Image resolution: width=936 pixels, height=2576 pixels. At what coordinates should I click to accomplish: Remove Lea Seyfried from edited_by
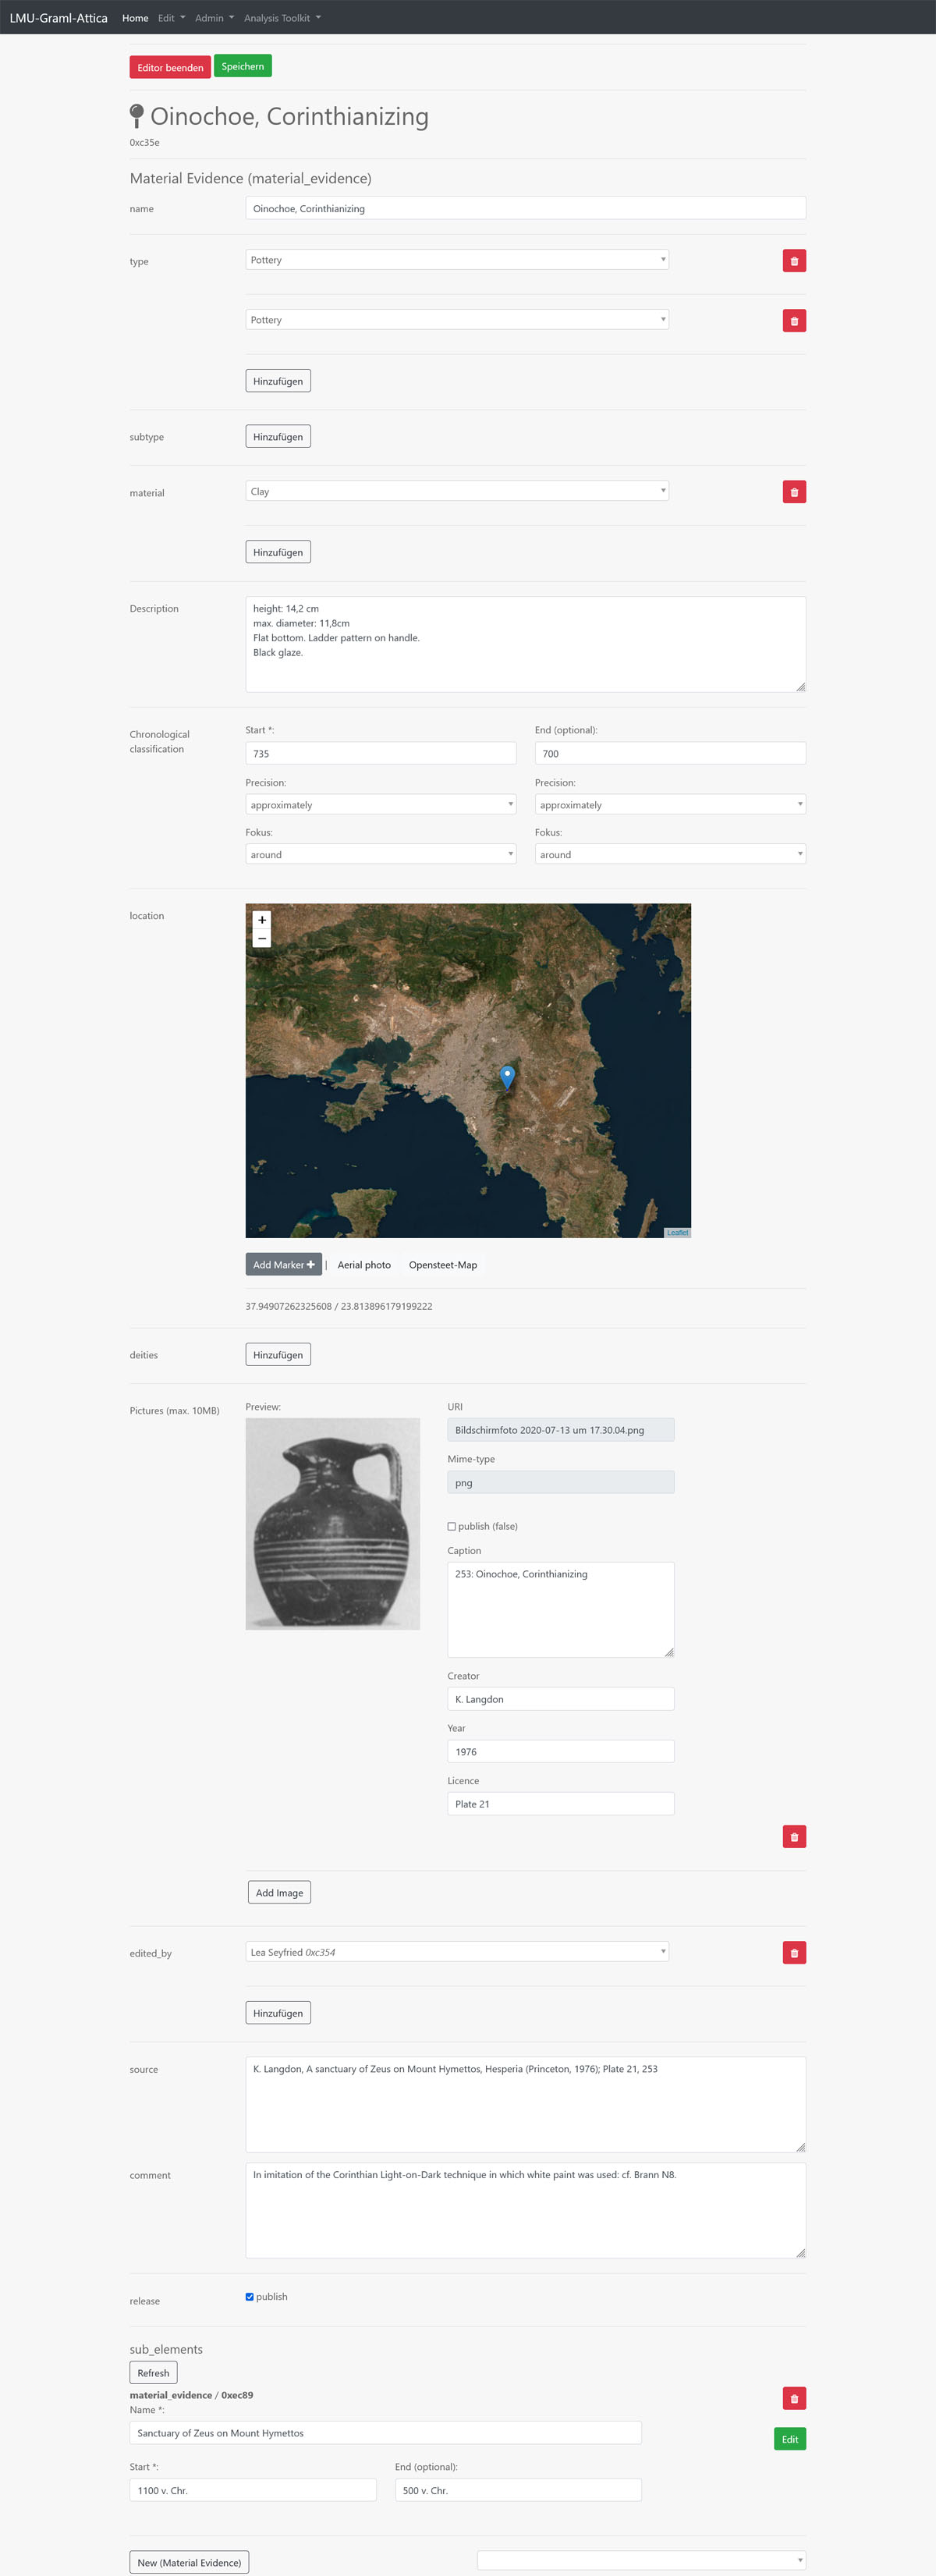tap(794, 1953)
